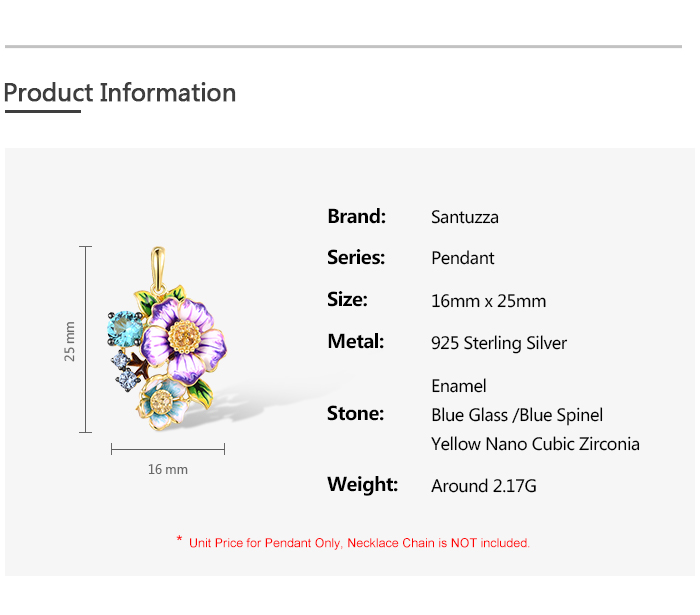Click the flower pendant product image
The image size is (700, 615).
pos(165,340)
